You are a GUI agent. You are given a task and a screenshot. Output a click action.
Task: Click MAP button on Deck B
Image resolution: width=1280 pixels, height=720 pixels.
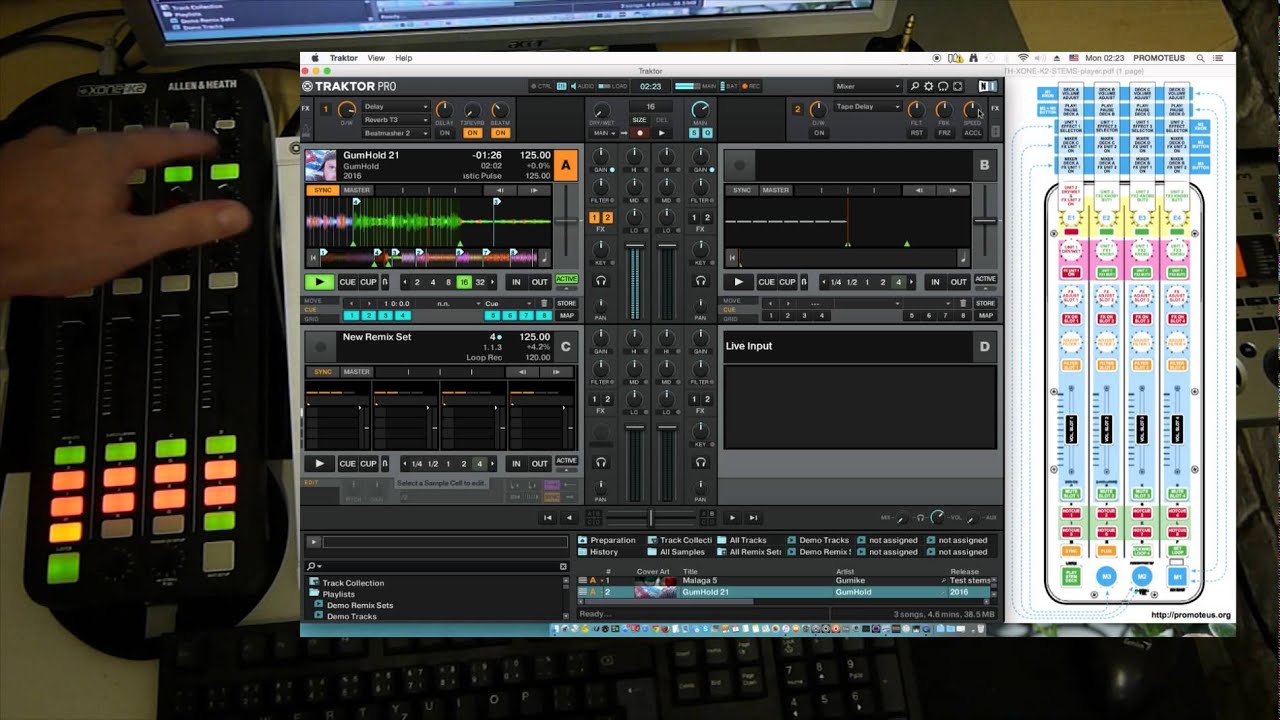pyautogui.click(x=985, y=315)
